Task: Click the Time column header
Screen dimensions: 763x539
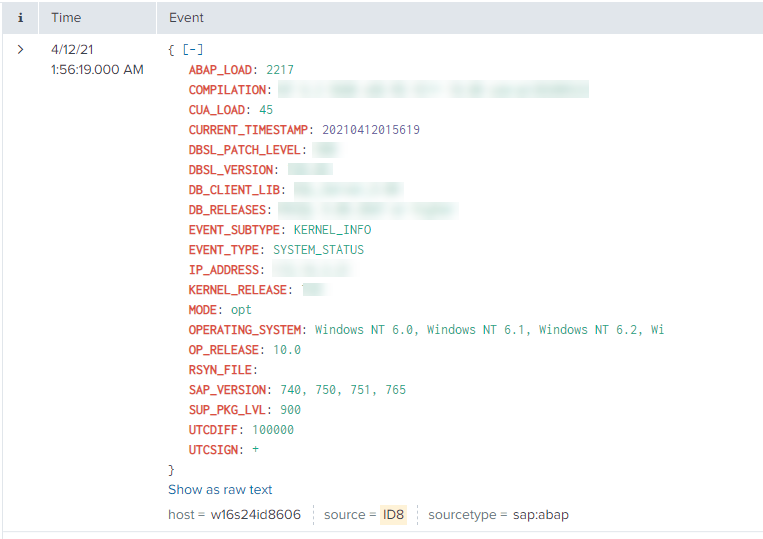Action: 66,18
